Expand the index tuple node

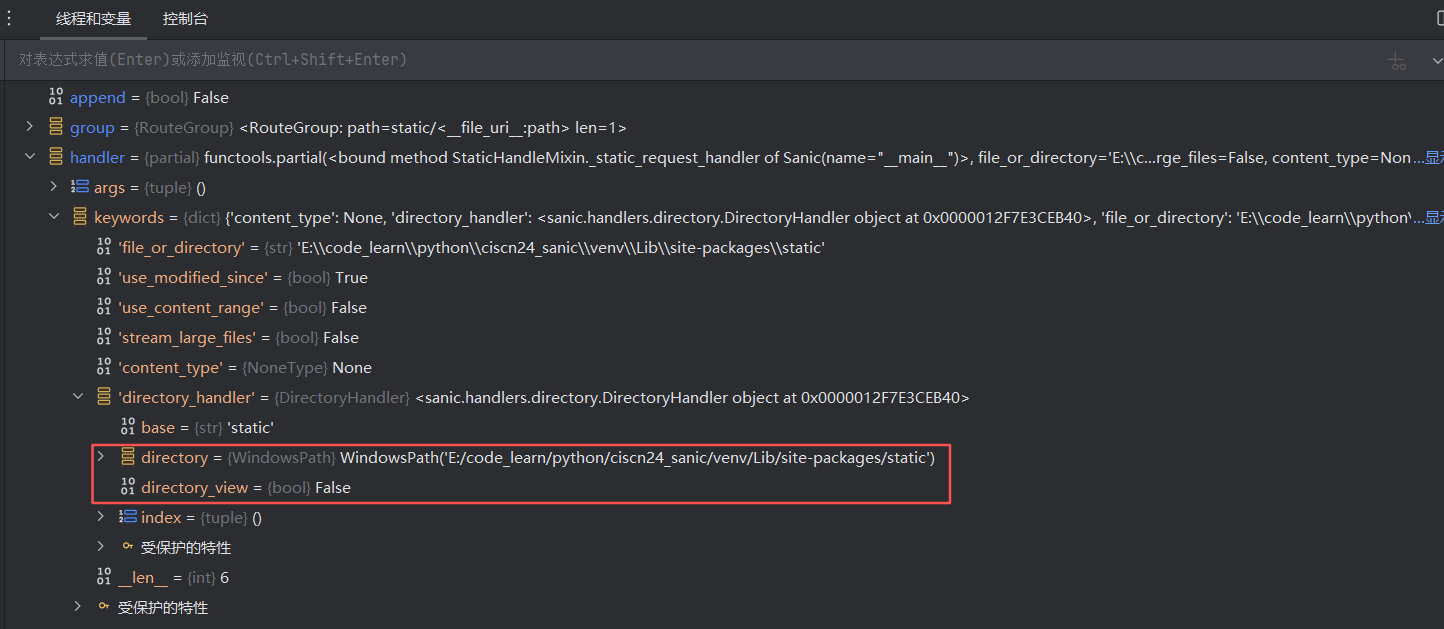(x=101, y=517)
